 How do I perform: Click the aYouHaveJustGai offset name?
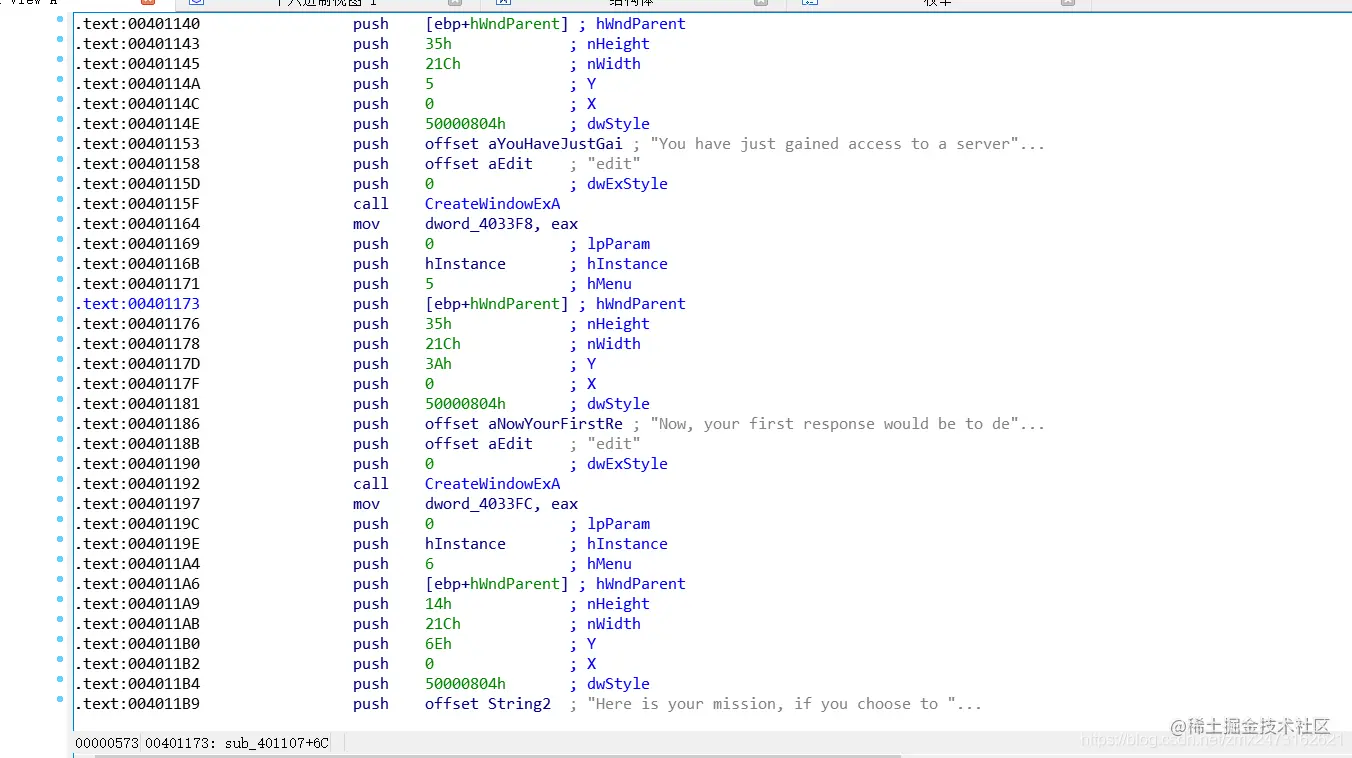555,144
